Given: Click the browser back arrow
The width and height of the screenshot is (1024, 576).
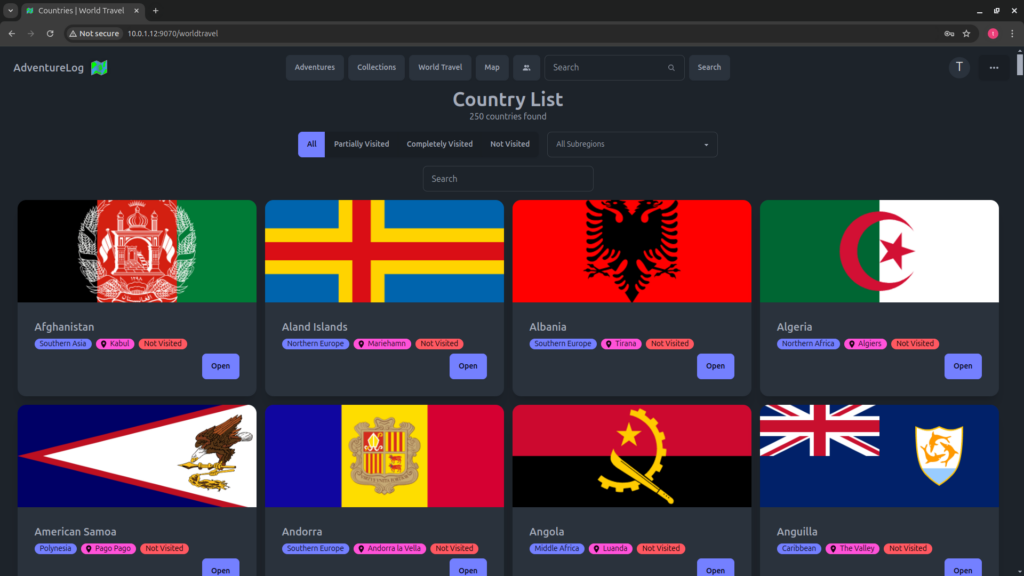Looking at the screenshot, I should coord(12,33).
